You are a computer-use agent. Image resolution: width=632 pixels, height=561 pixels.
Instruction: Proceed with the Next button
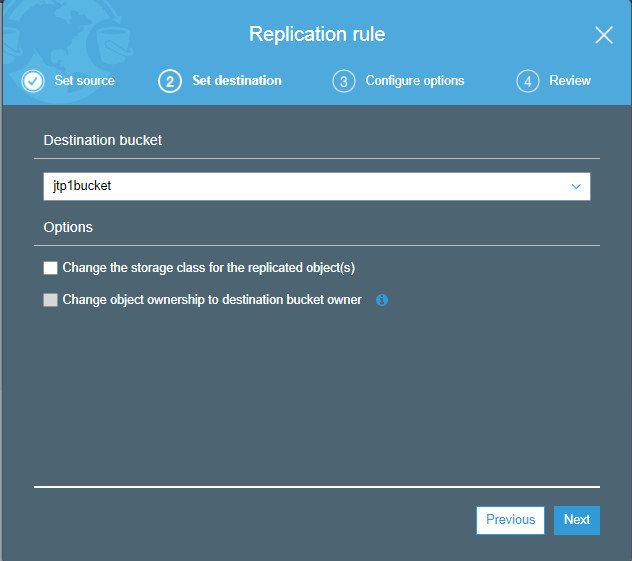[577, 520]
